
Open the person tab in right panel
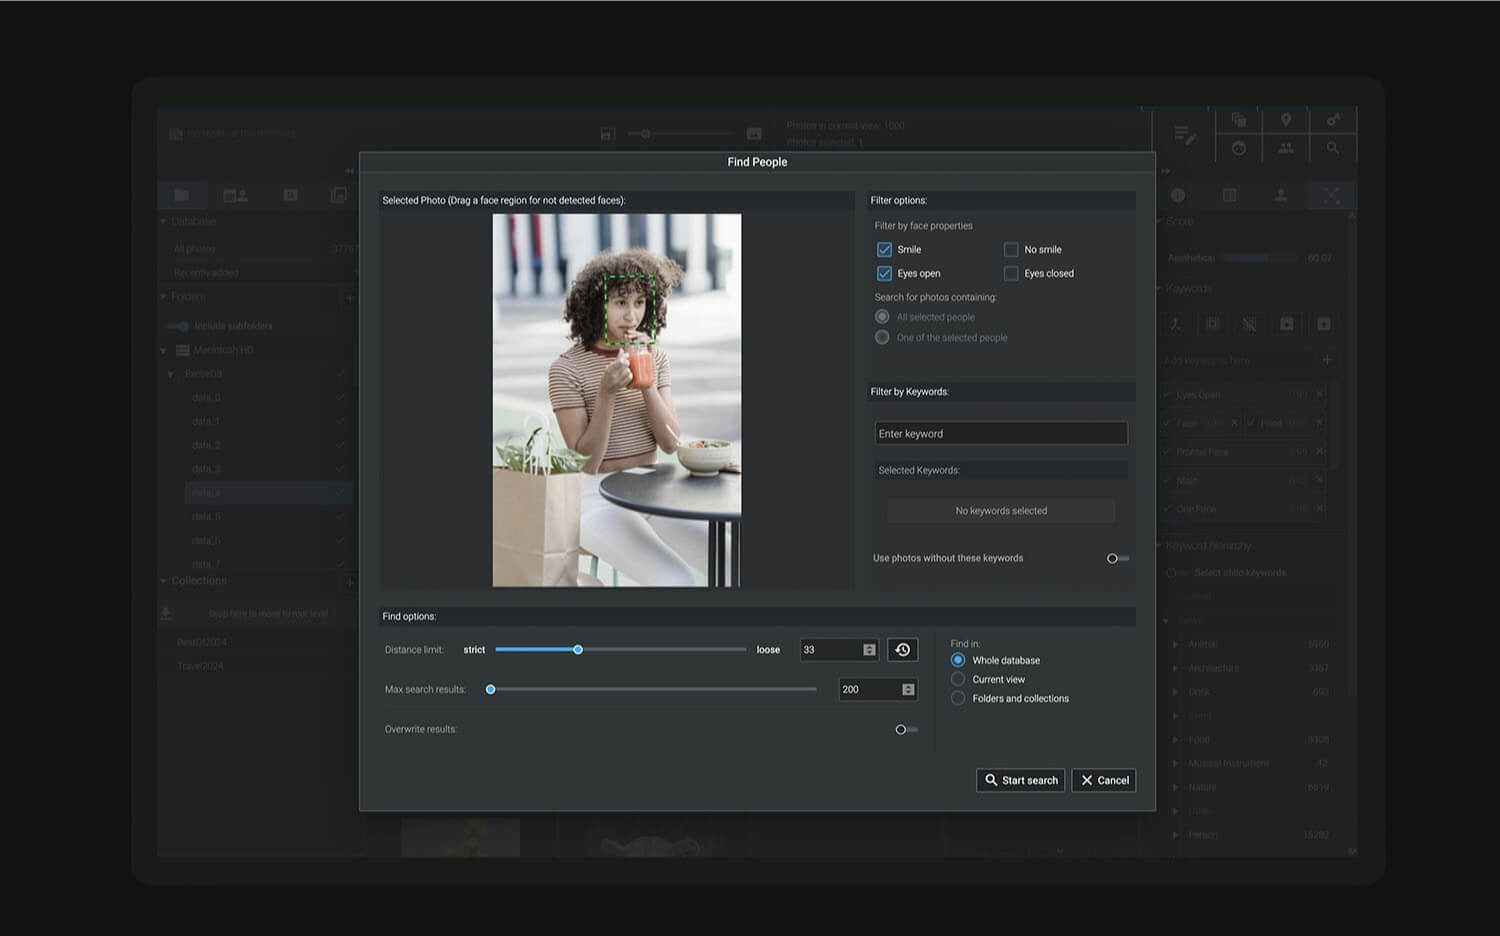(x=1281, y=195)
